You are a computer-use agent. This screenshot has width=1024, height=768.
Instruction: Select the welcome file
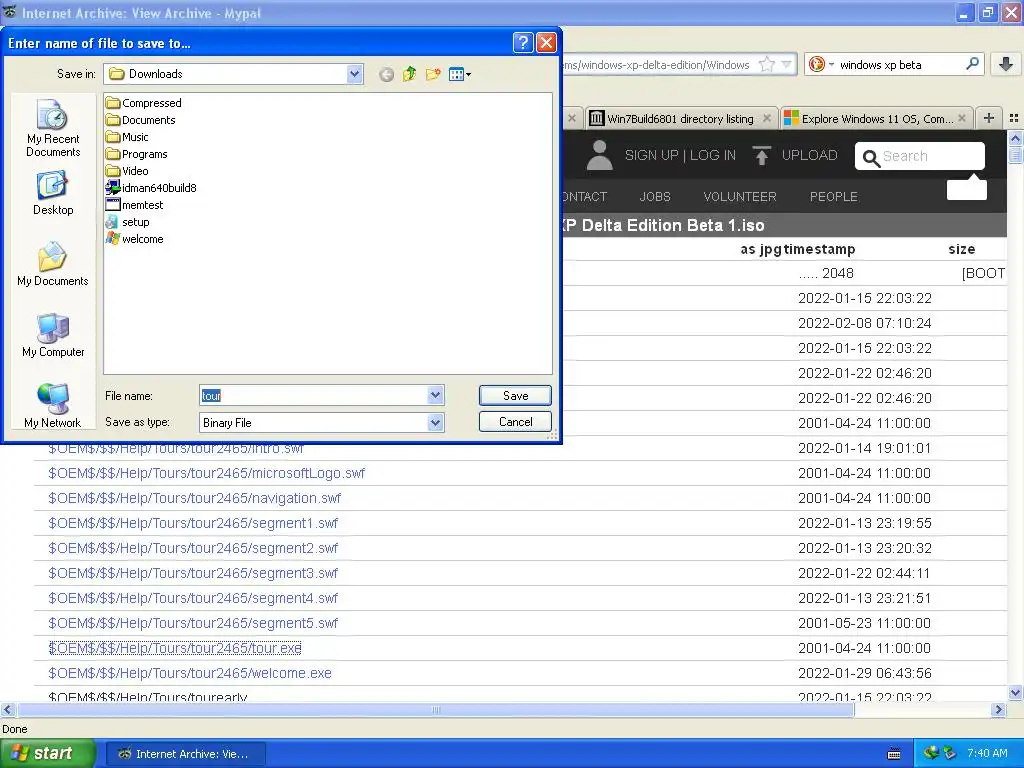click(135, 239)
